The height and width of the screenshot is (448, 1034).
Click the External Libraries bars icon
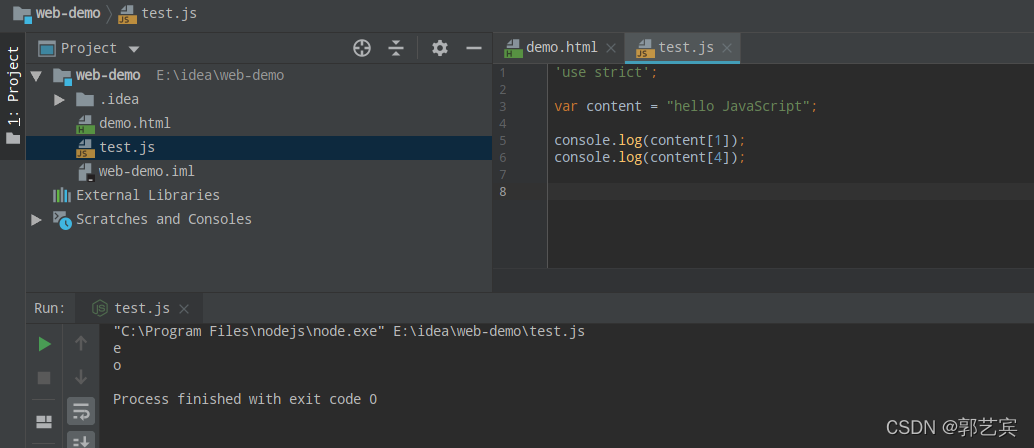61,195
